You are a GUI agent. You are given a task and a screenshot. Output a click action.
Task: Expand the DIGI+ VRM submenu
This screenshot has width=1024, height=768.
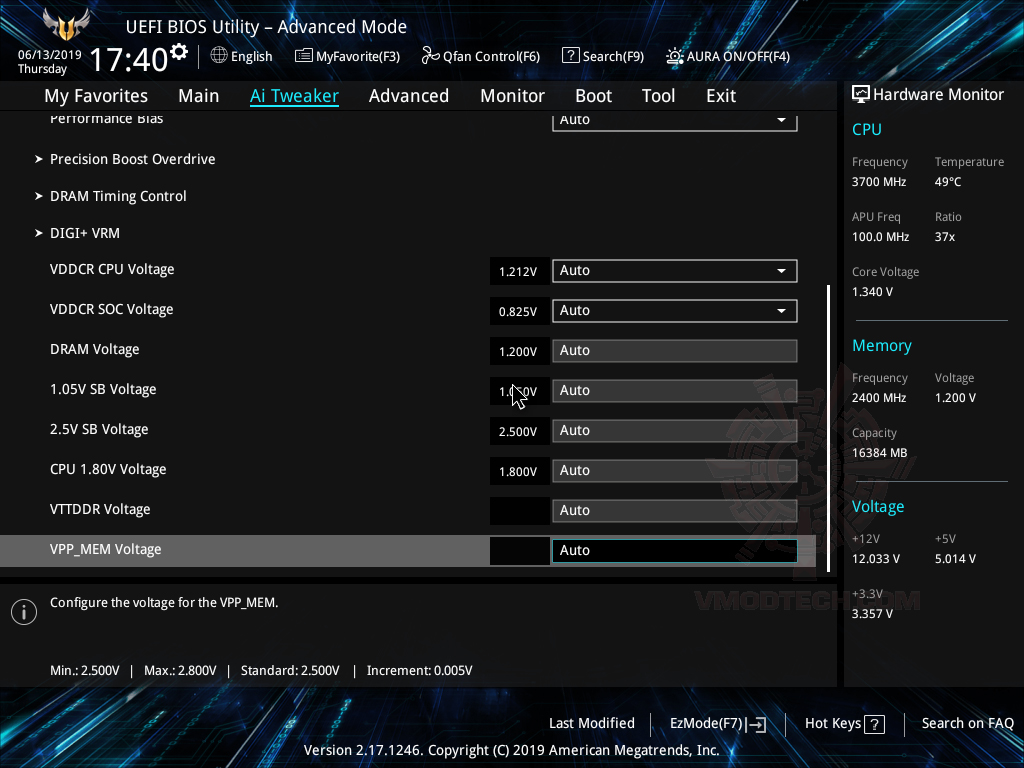click(85, 233)
